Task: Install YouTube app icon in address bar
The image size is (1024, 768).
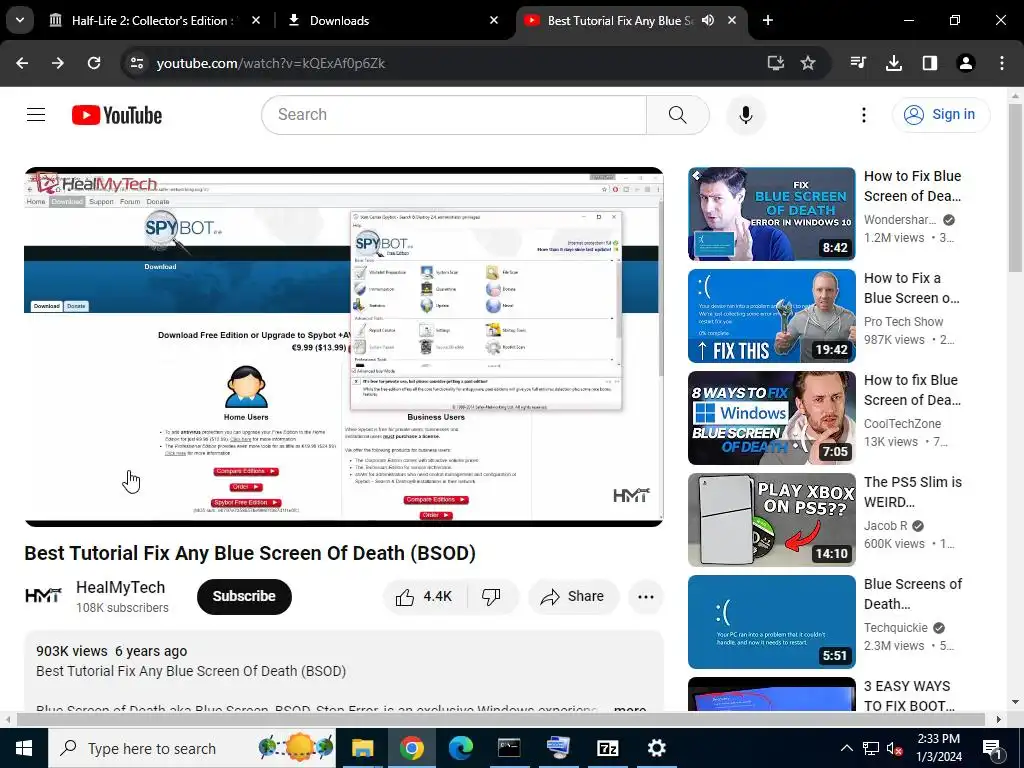Action: pyautogui.click(x=775, y=63)
